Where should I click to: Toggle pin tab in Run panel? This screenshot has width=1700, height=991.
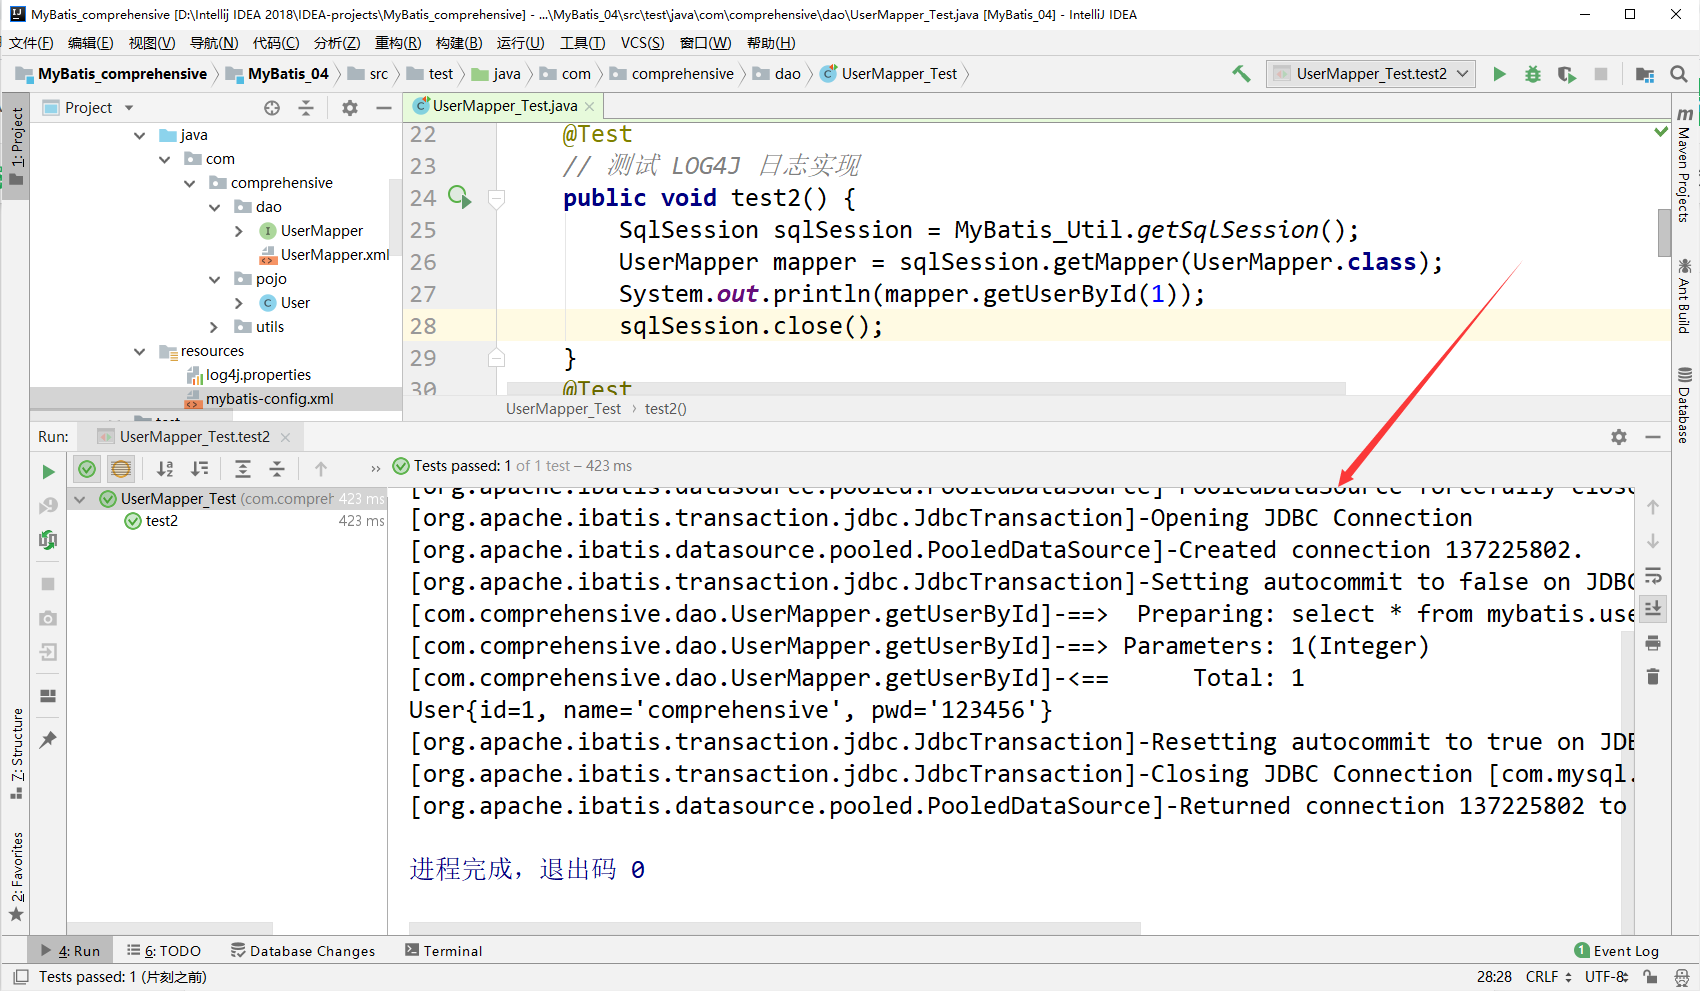pos(48,740)
